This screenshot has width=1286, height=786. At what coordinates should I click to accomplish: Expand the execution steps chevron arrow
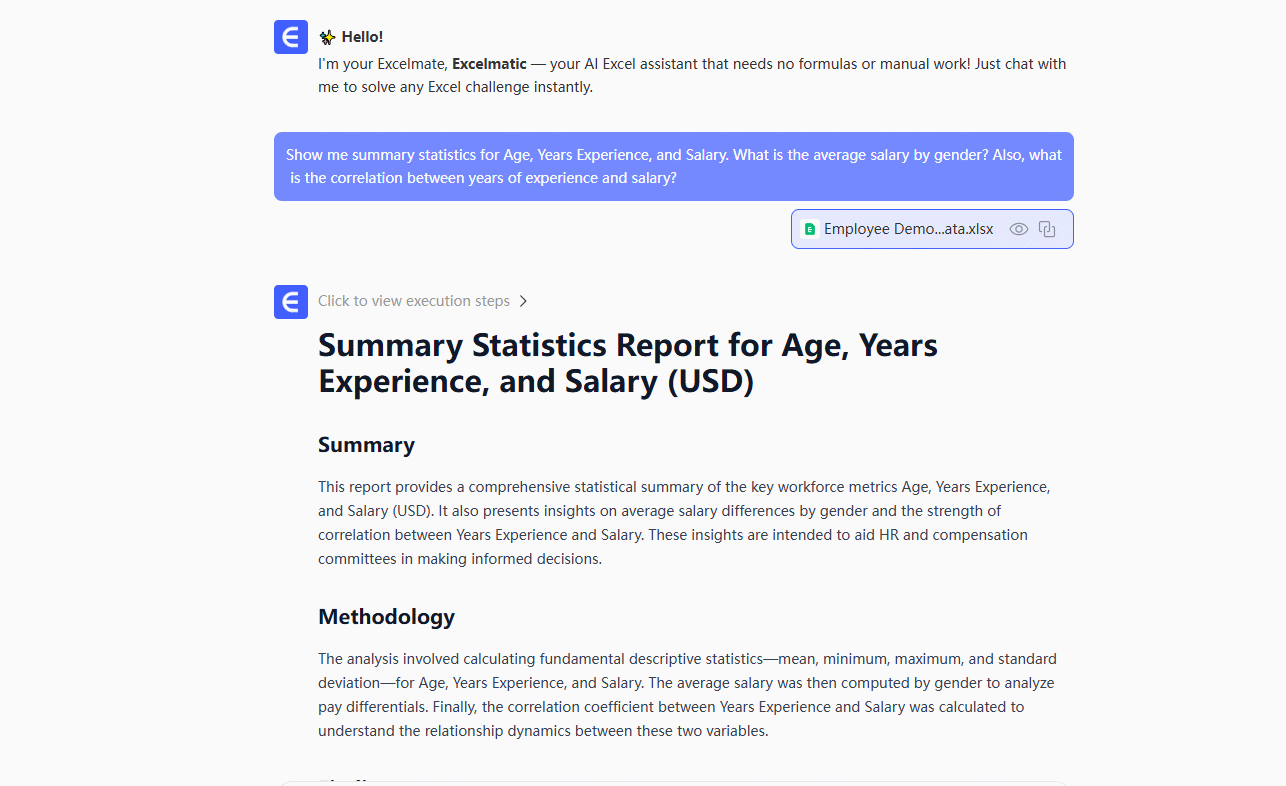523,301
